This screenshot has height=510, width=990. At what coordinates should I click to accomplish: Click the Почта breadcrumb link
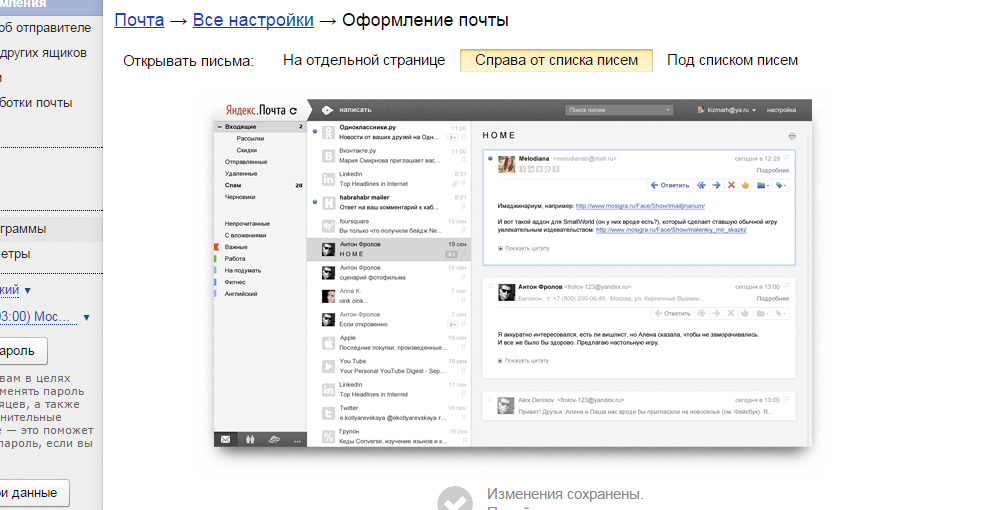point(137,20)
